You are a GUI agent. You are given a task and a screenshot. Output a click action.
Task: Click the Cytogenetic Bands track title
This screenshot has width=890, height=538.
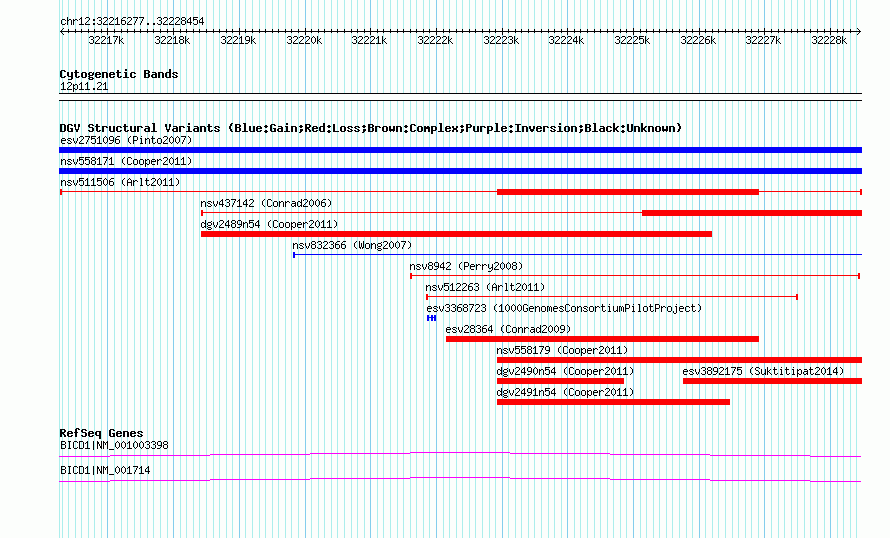(x=119, y=74)
